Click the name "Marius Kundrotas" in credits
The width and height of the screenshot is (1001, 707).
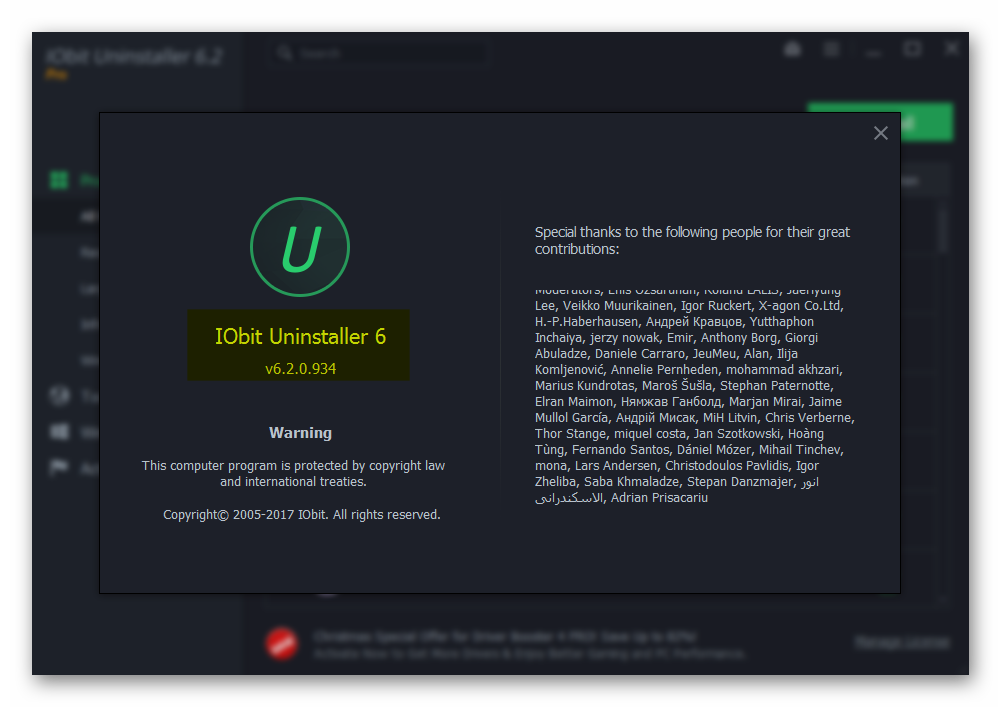point(585,386)
